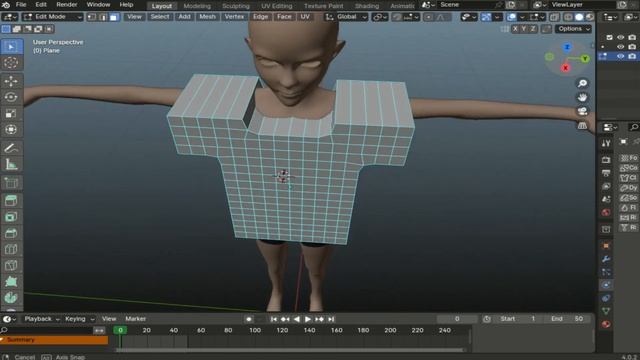Viewport: 640px width, 360px height.
Task: Toggle X axis mirror
Action: pyautogui.click(x=516, y=29)
